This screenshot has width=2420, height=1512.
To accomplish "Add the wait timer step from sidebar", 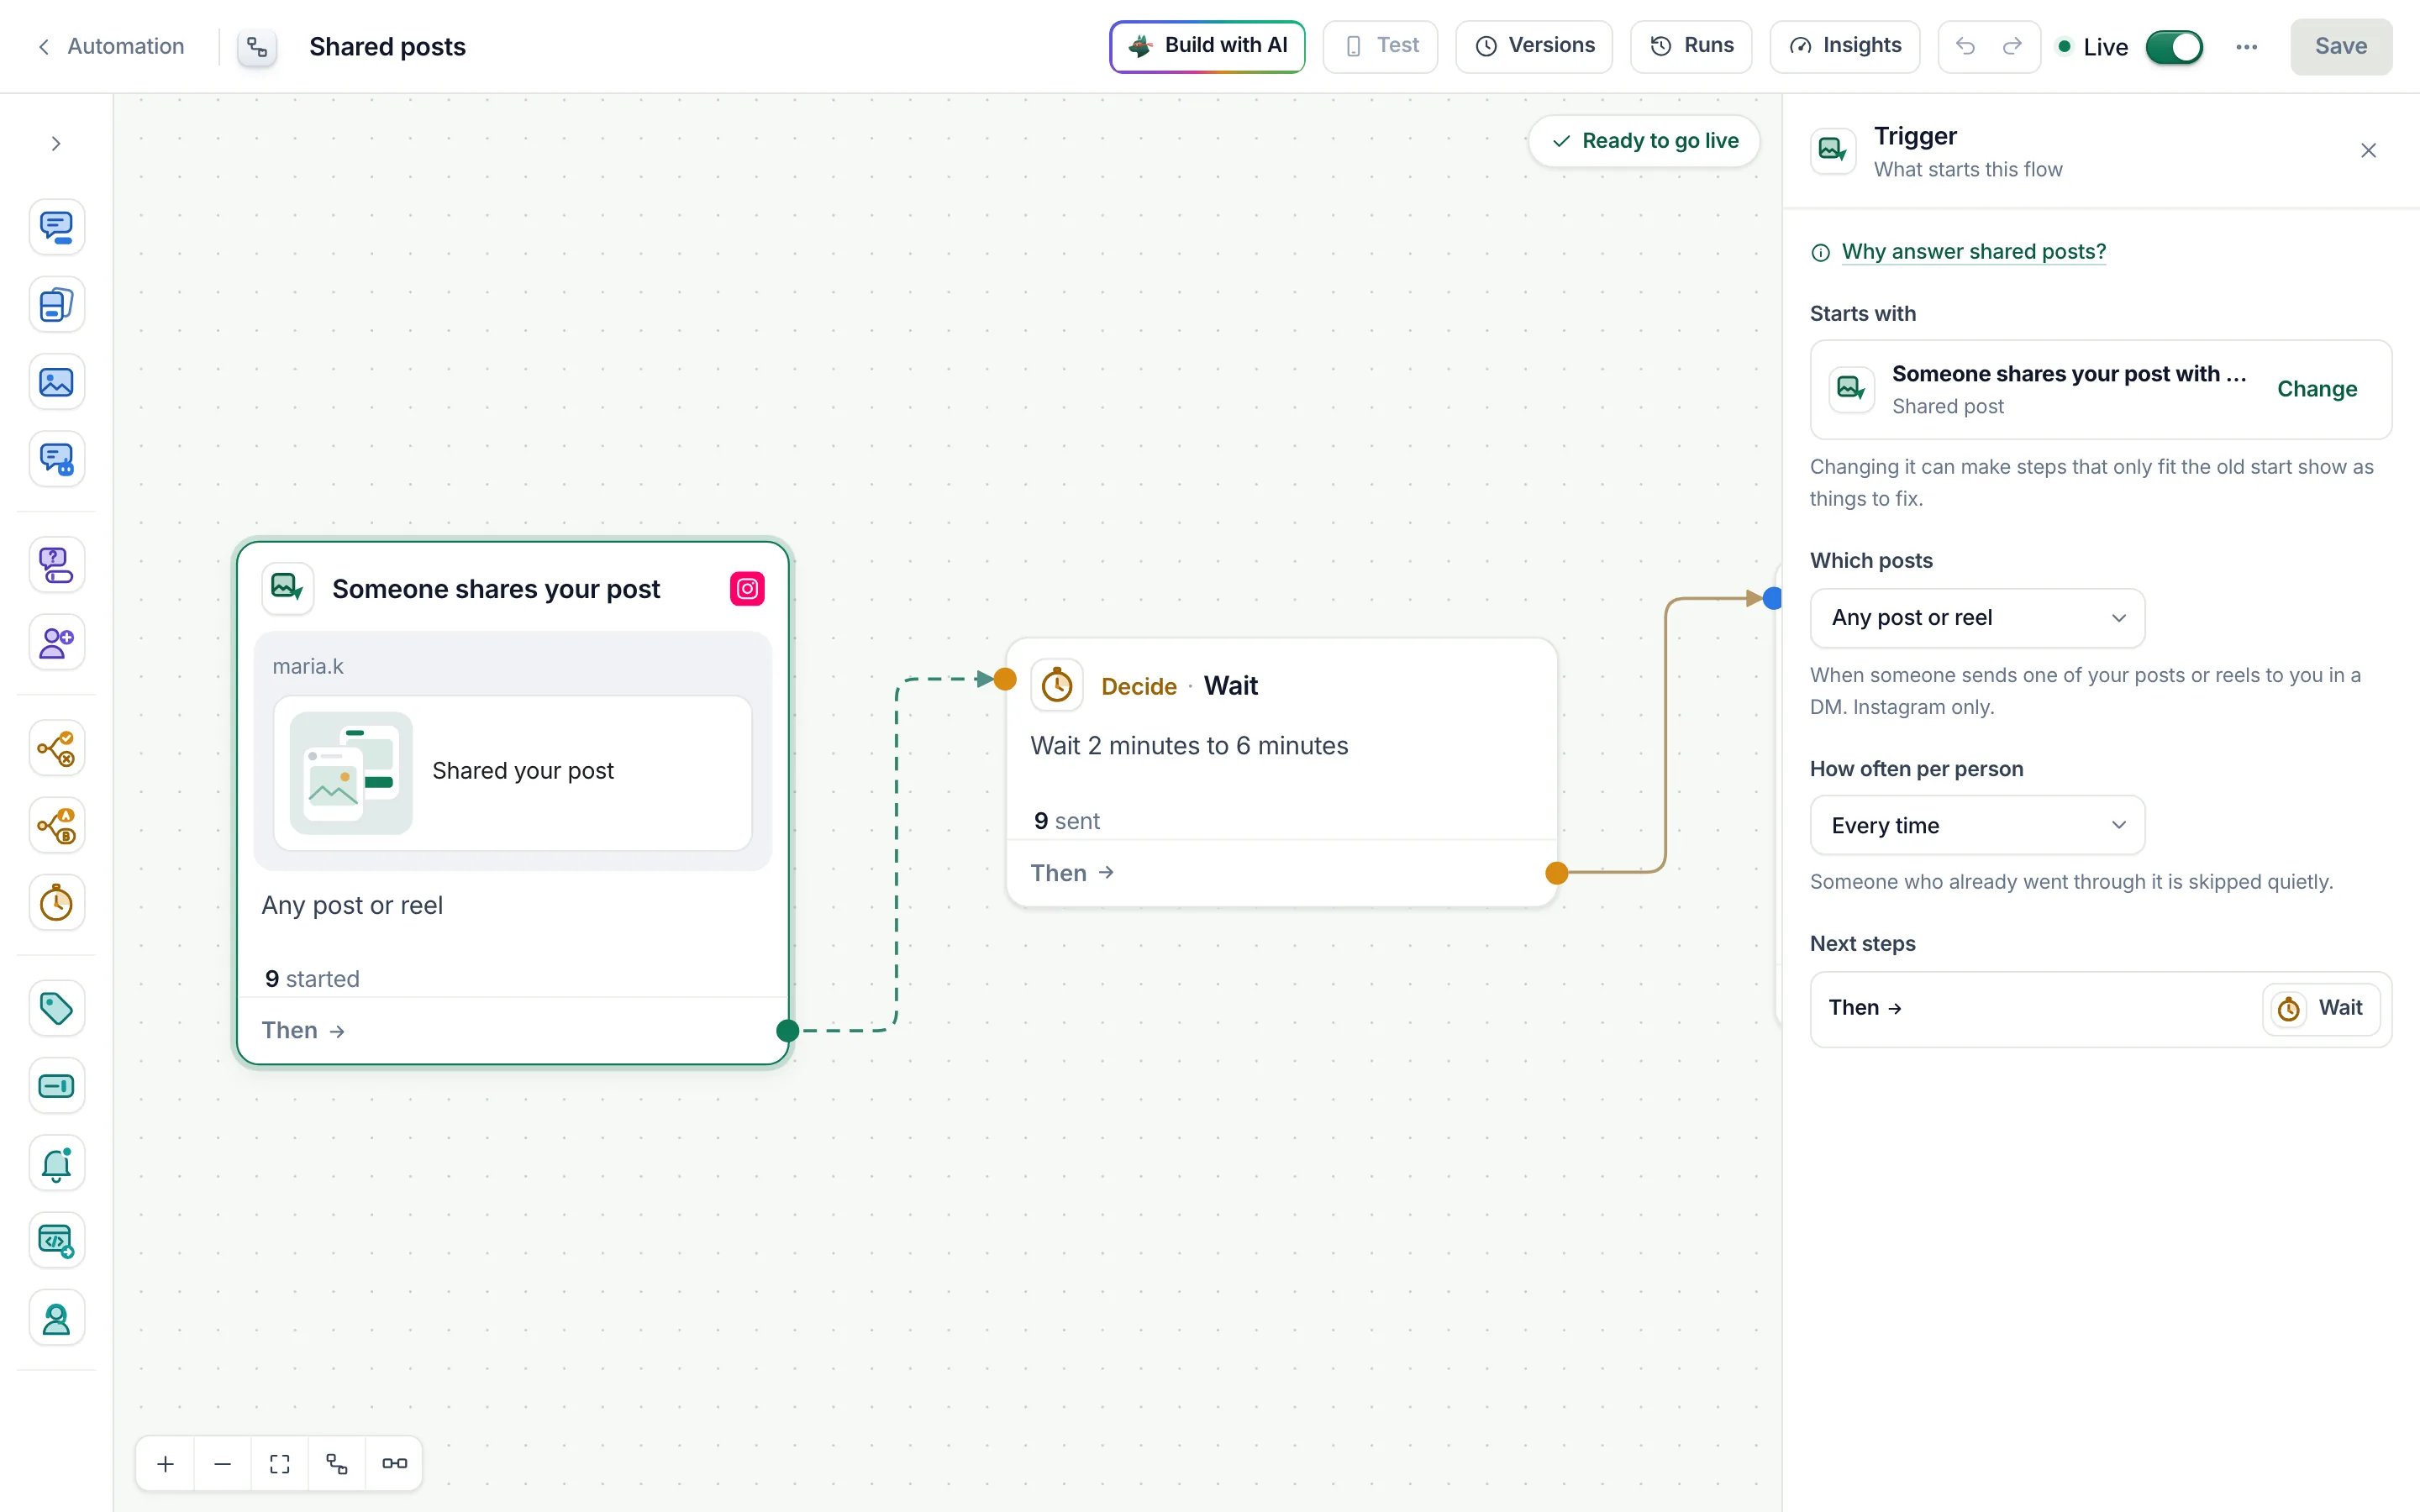I will 56,903.
